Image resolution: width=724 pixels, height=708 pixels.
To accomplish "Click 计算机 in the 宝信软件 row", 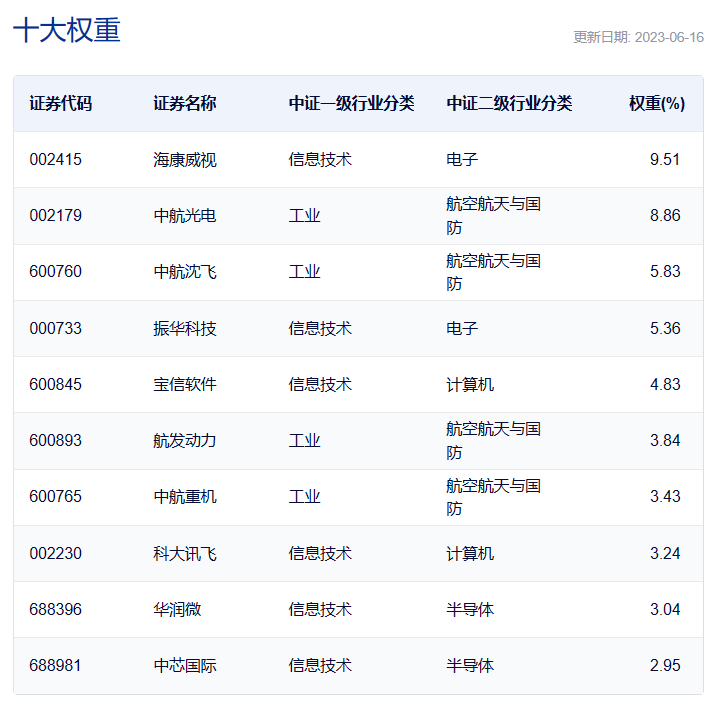I will (470, 384).
